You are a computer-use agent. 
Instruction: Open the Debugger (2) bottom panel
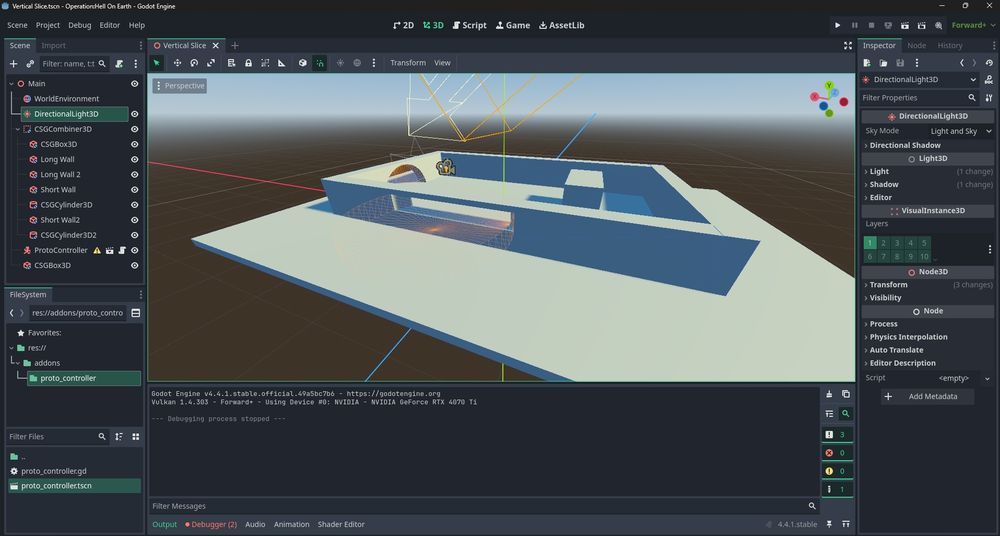[x=211, y=525]
